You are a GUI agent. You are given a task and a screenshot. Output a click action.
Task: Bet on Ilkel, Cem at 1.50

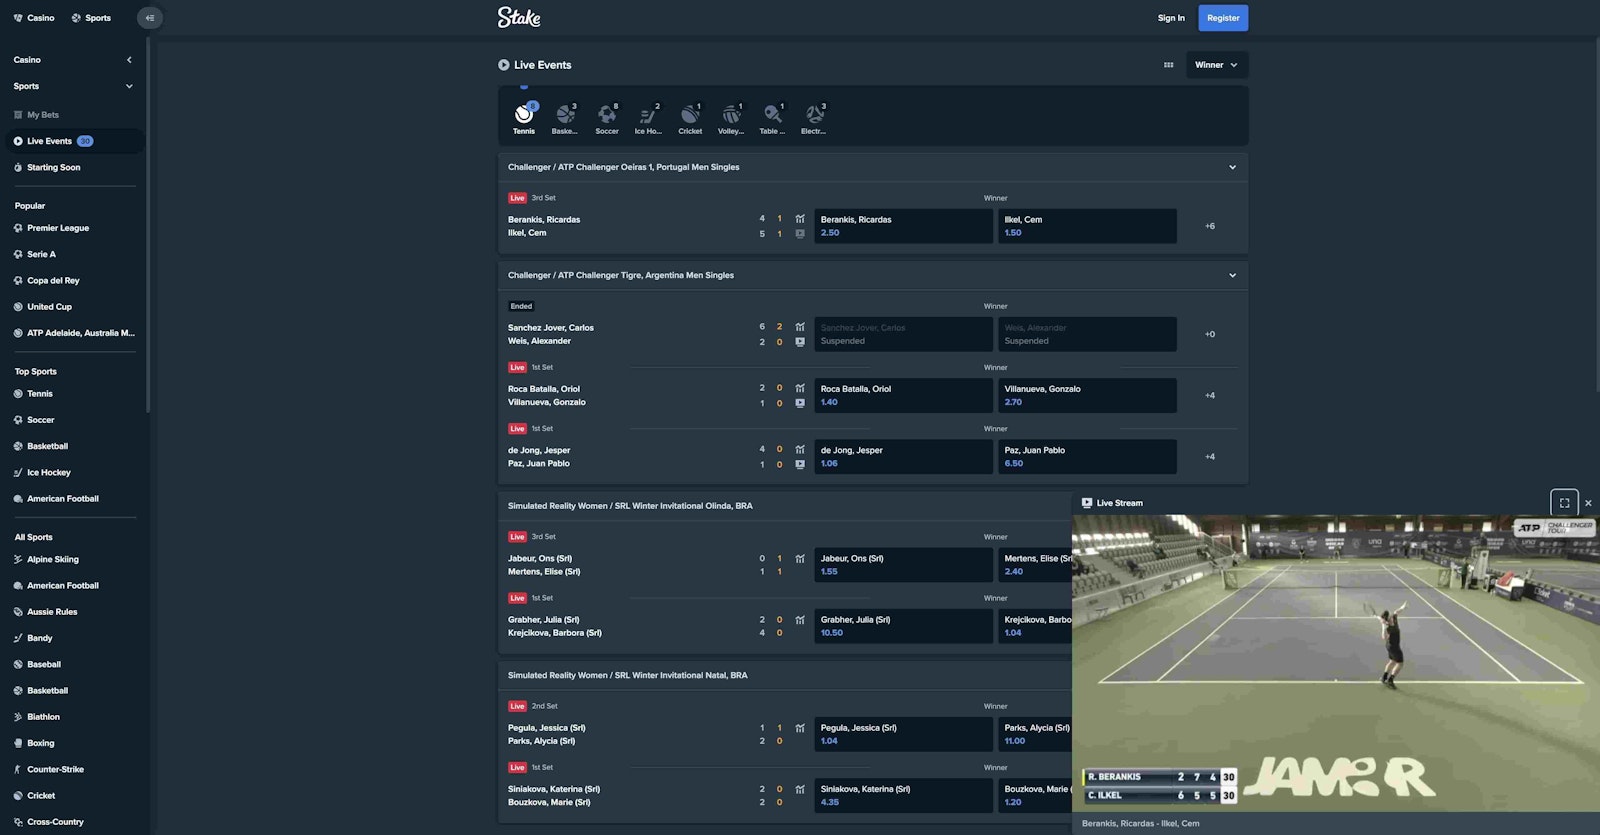(1087, 226)
